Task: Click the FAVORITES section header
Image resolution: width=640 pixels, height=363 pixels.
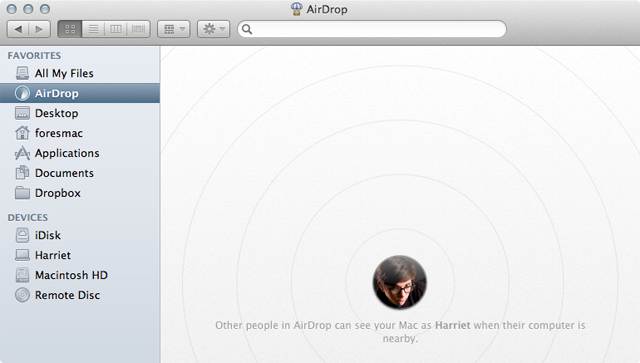Action: (x=34, y=56)
